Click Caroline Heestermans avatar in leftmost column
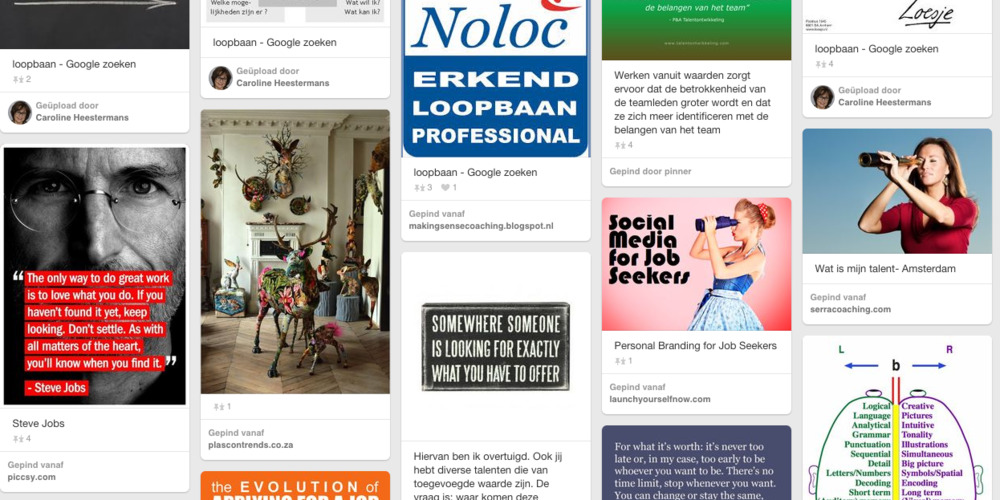 [20, 112]
